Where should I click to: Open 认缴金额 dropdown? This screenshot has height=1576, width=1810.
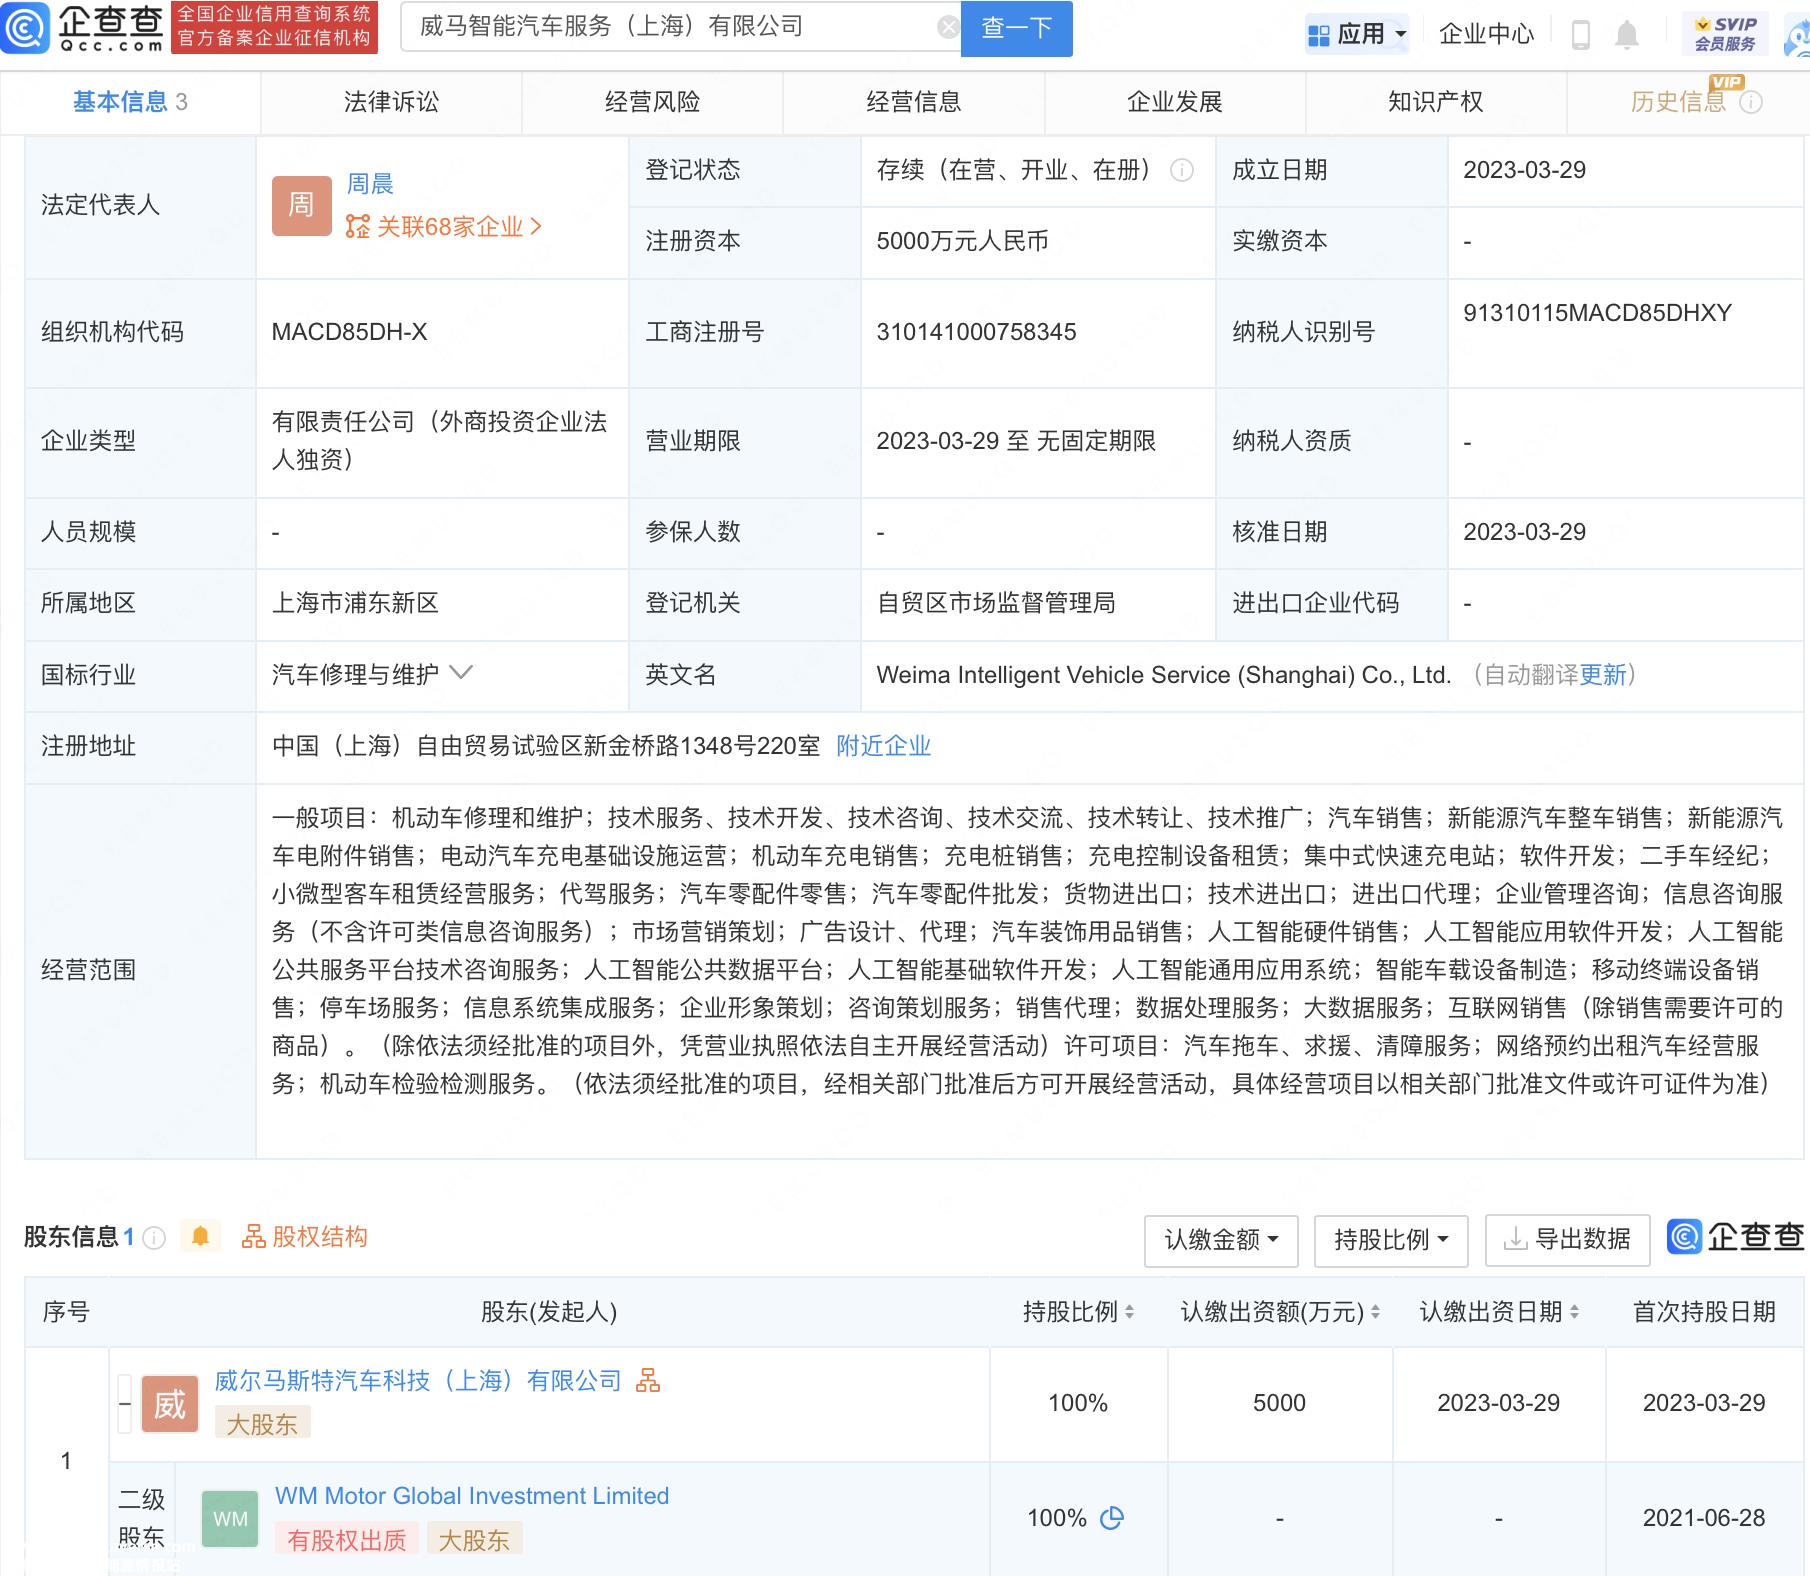1221,1240
